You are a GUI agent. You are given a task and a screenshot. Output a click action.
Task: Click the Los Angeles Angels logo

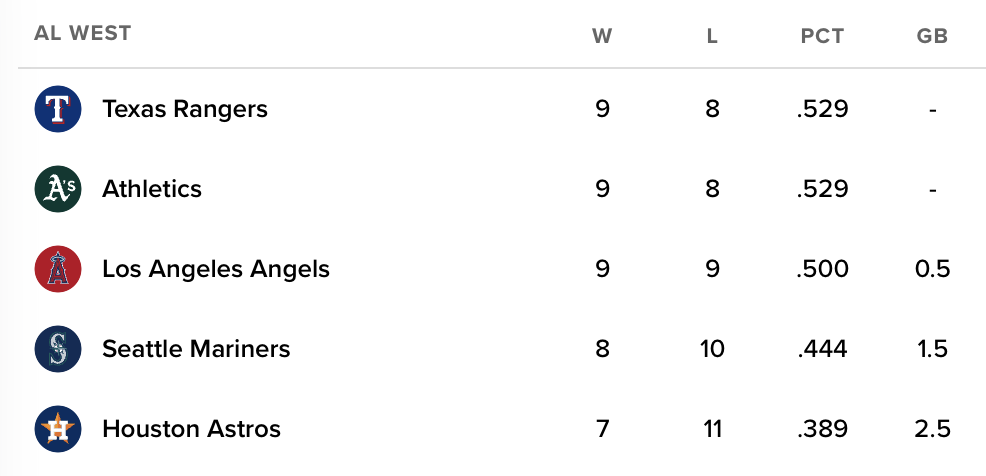[57, 269]
